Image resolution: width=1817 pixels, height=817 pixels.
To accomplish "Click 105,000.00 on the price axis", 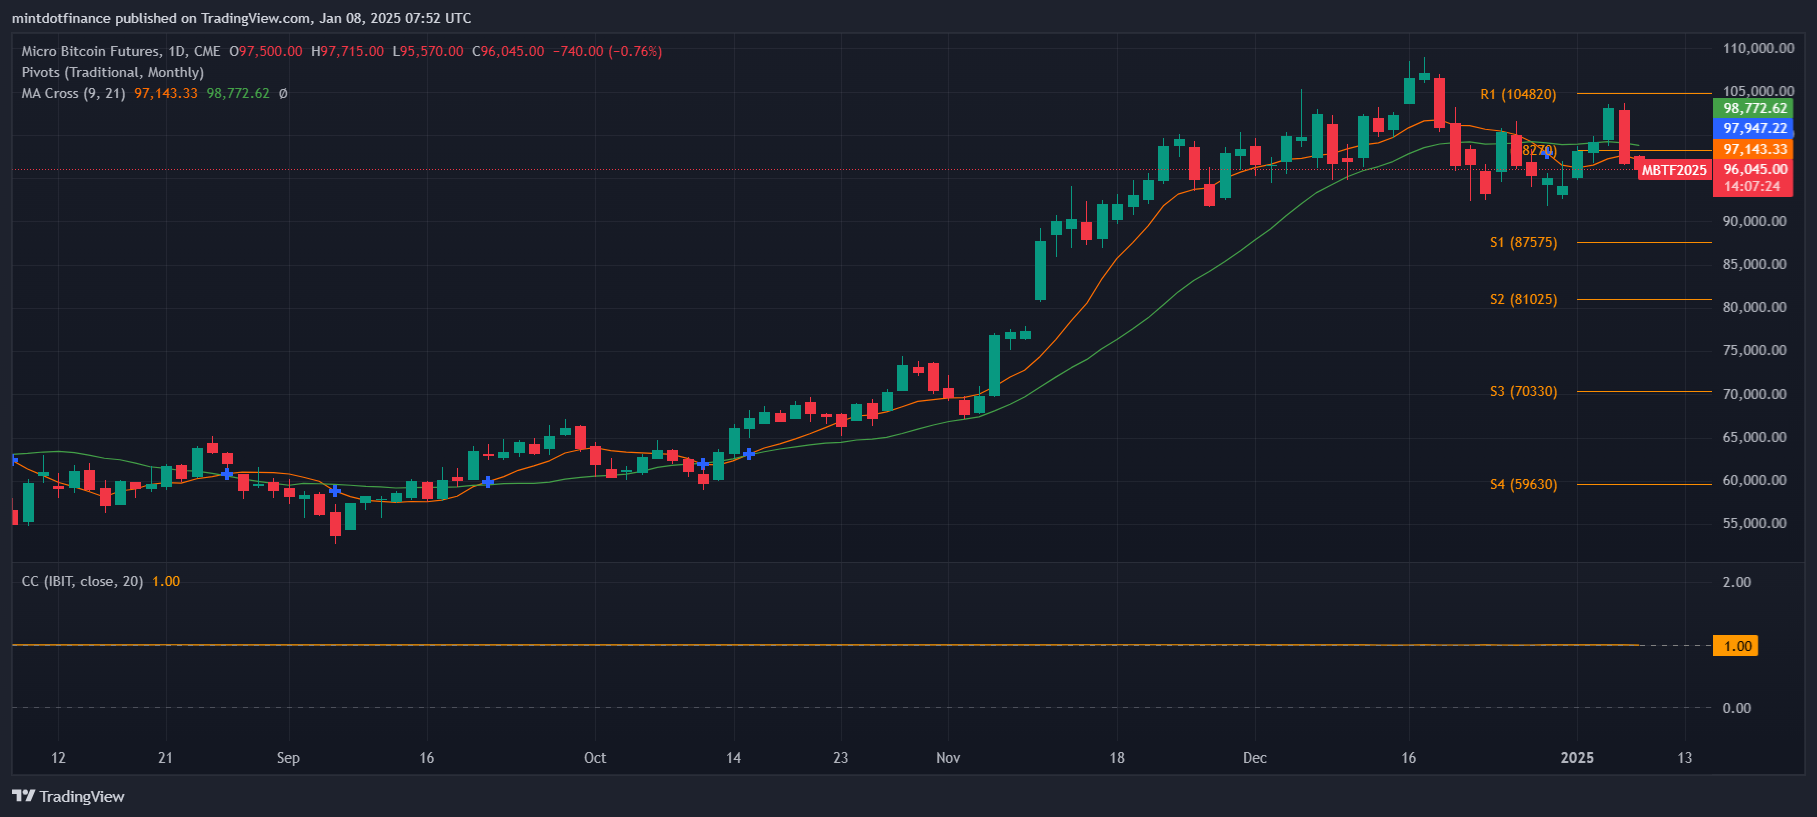I will 1758,91.
